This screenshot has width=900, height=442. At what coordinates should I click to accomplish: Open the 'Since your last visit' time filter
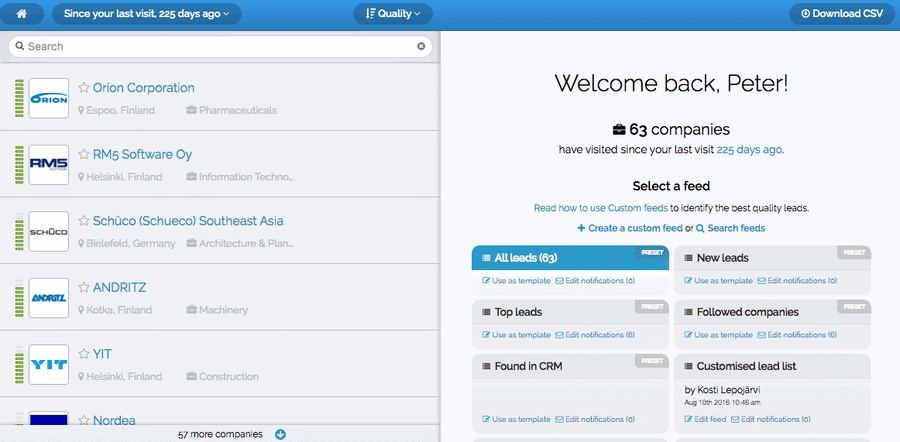coord(146,14)
